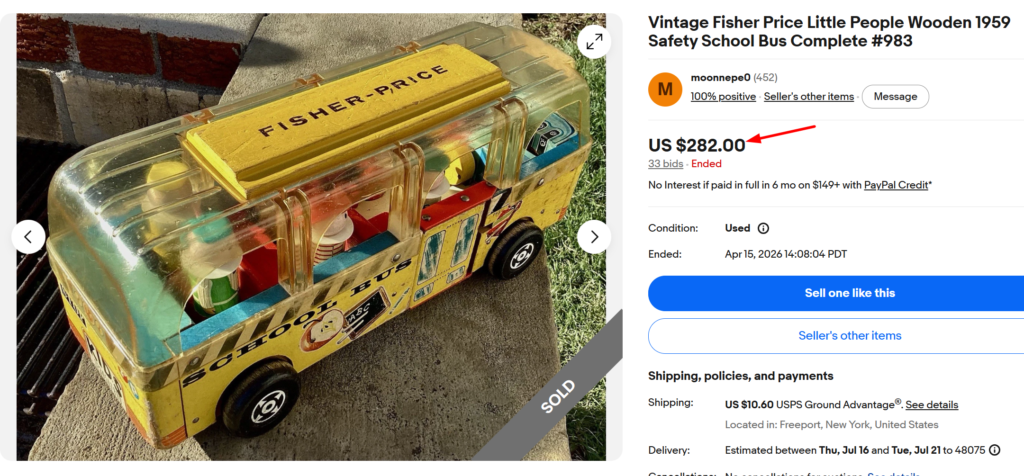The width and height of the screenshot is (1024, 476).
Task: Open Seller's other items text link
Action: [x=808, y=97]
